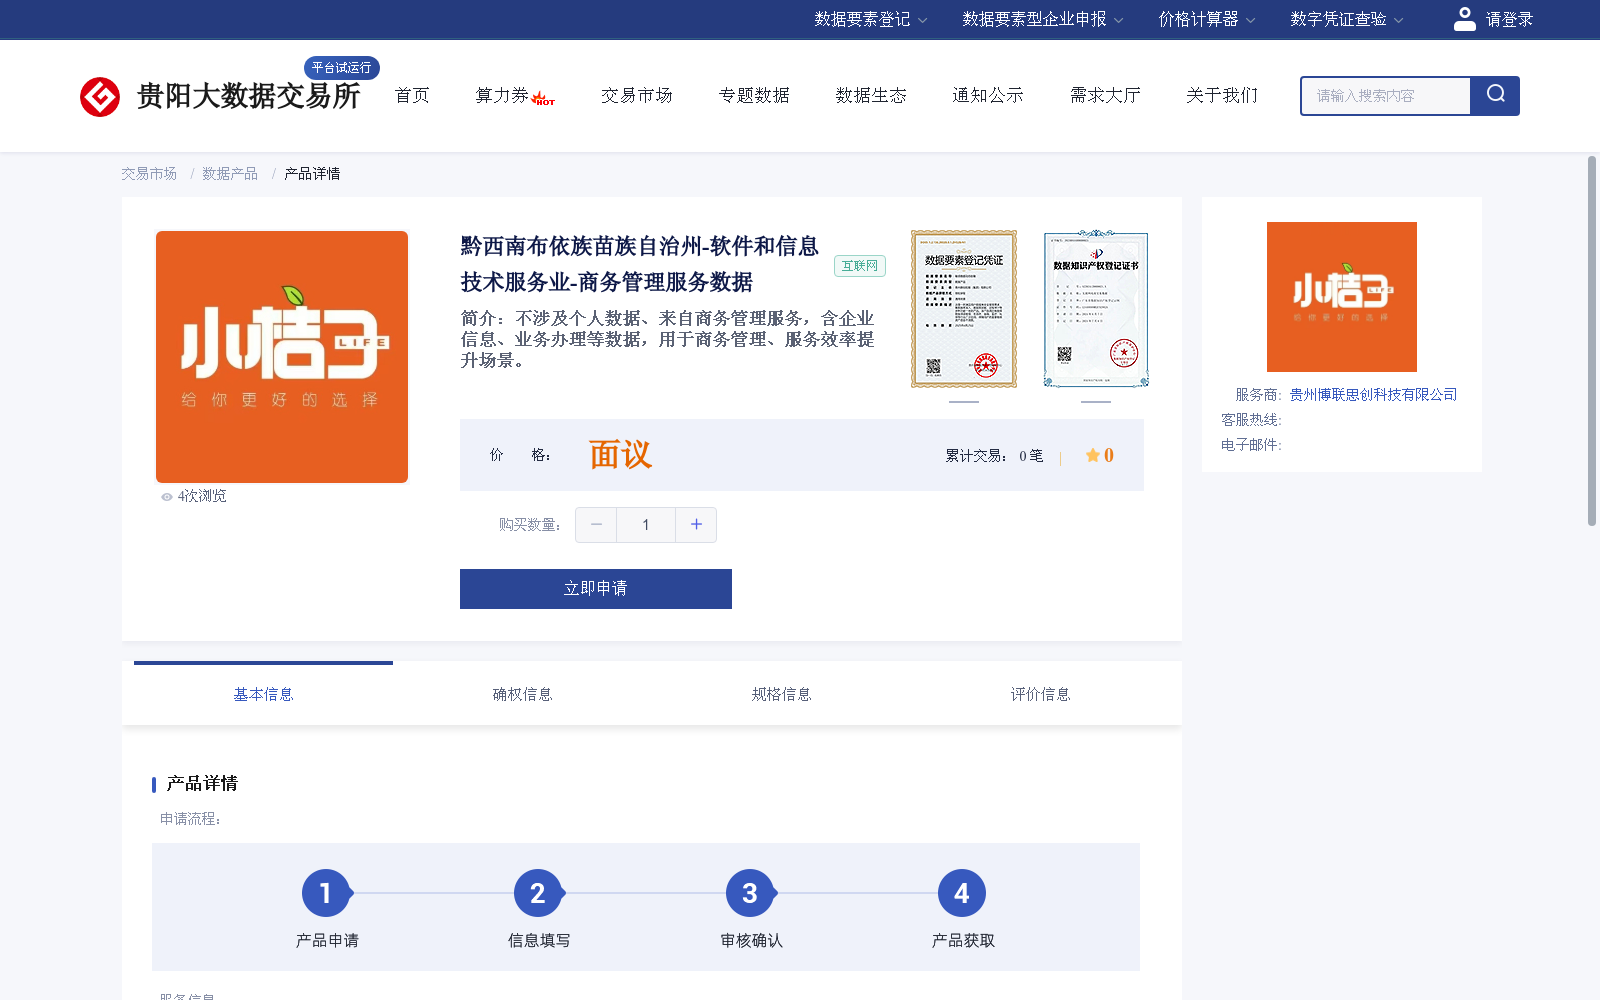Click the orange star rating icon
This screenshot has height=1000, width=1600.
(1092, 455)
